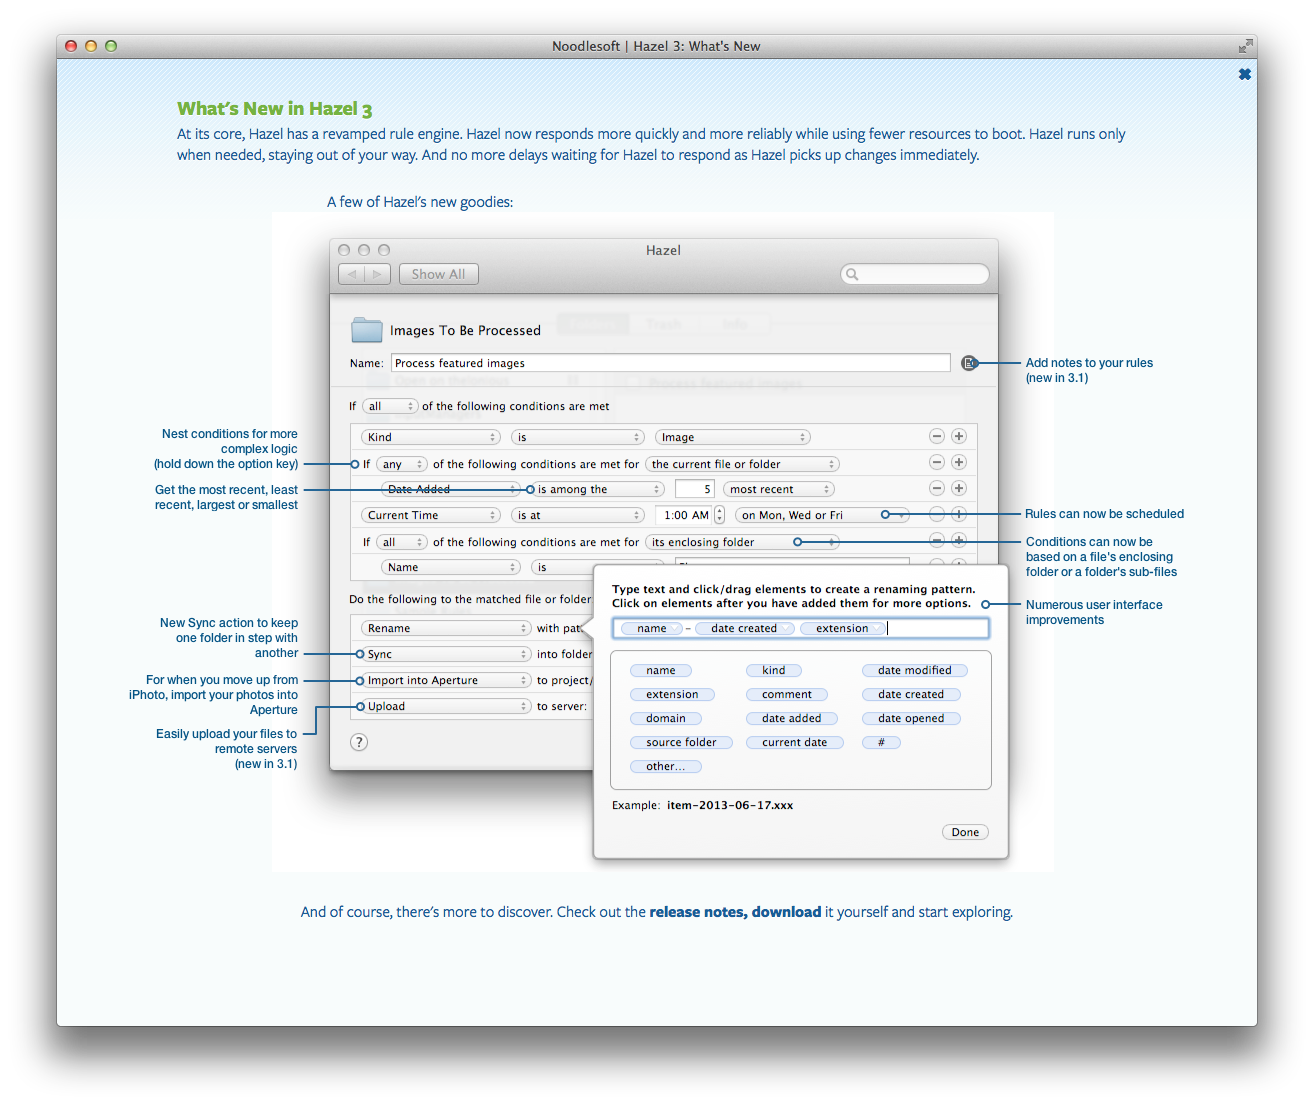Click the '#' counter token
1314x1105 pixels.
click(881, 742)
